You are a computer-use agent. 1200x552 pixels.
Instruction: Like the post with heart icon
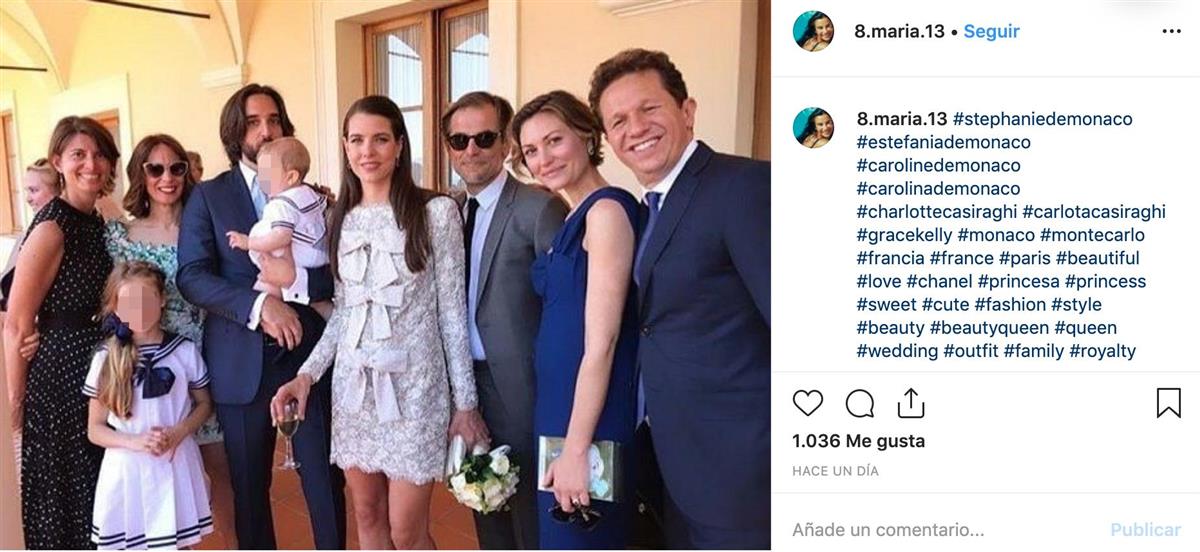808,403
